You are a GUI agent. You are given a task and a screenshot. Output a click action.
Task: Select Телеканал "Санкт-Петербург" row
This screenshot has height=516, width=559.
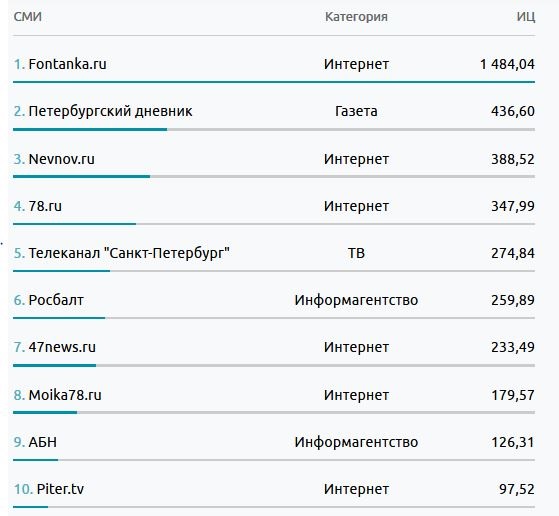tap(274, 254)
